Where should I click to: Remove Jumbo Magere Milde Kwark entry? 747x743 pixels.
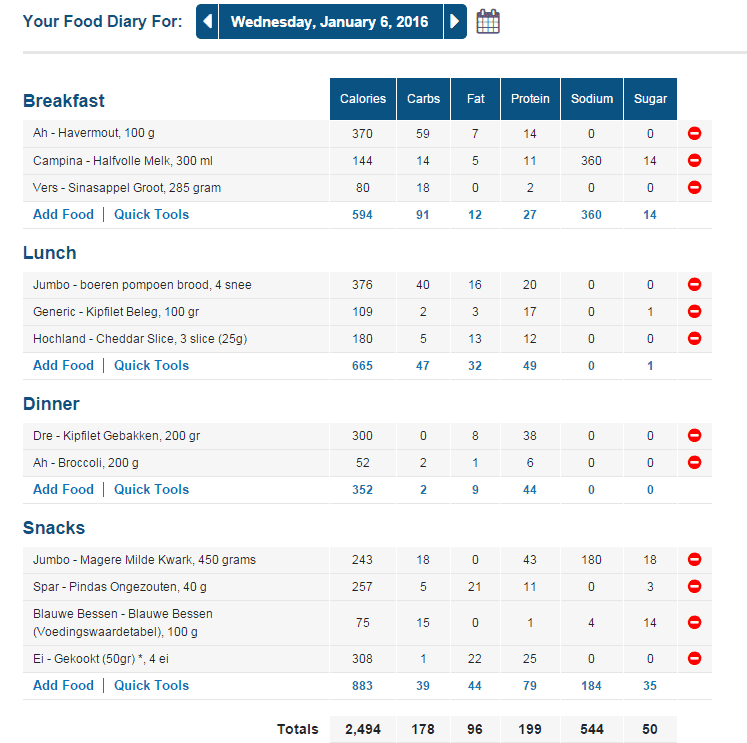coord(694,560)
